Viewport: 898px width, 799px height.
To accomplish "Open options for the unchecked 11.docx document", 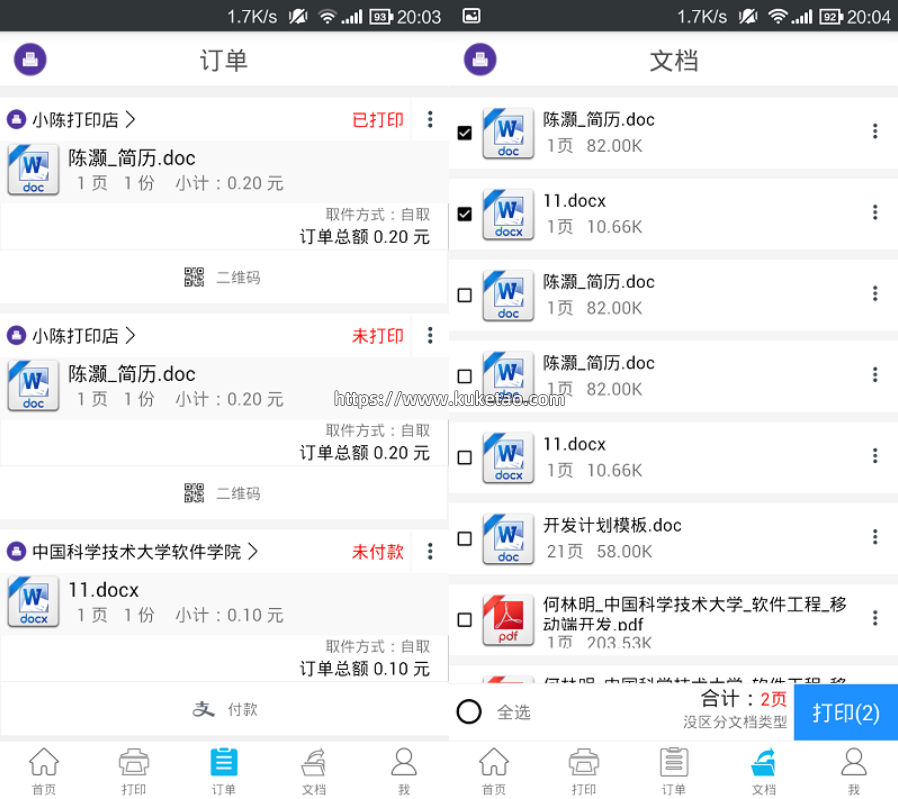I will point(875,456).
